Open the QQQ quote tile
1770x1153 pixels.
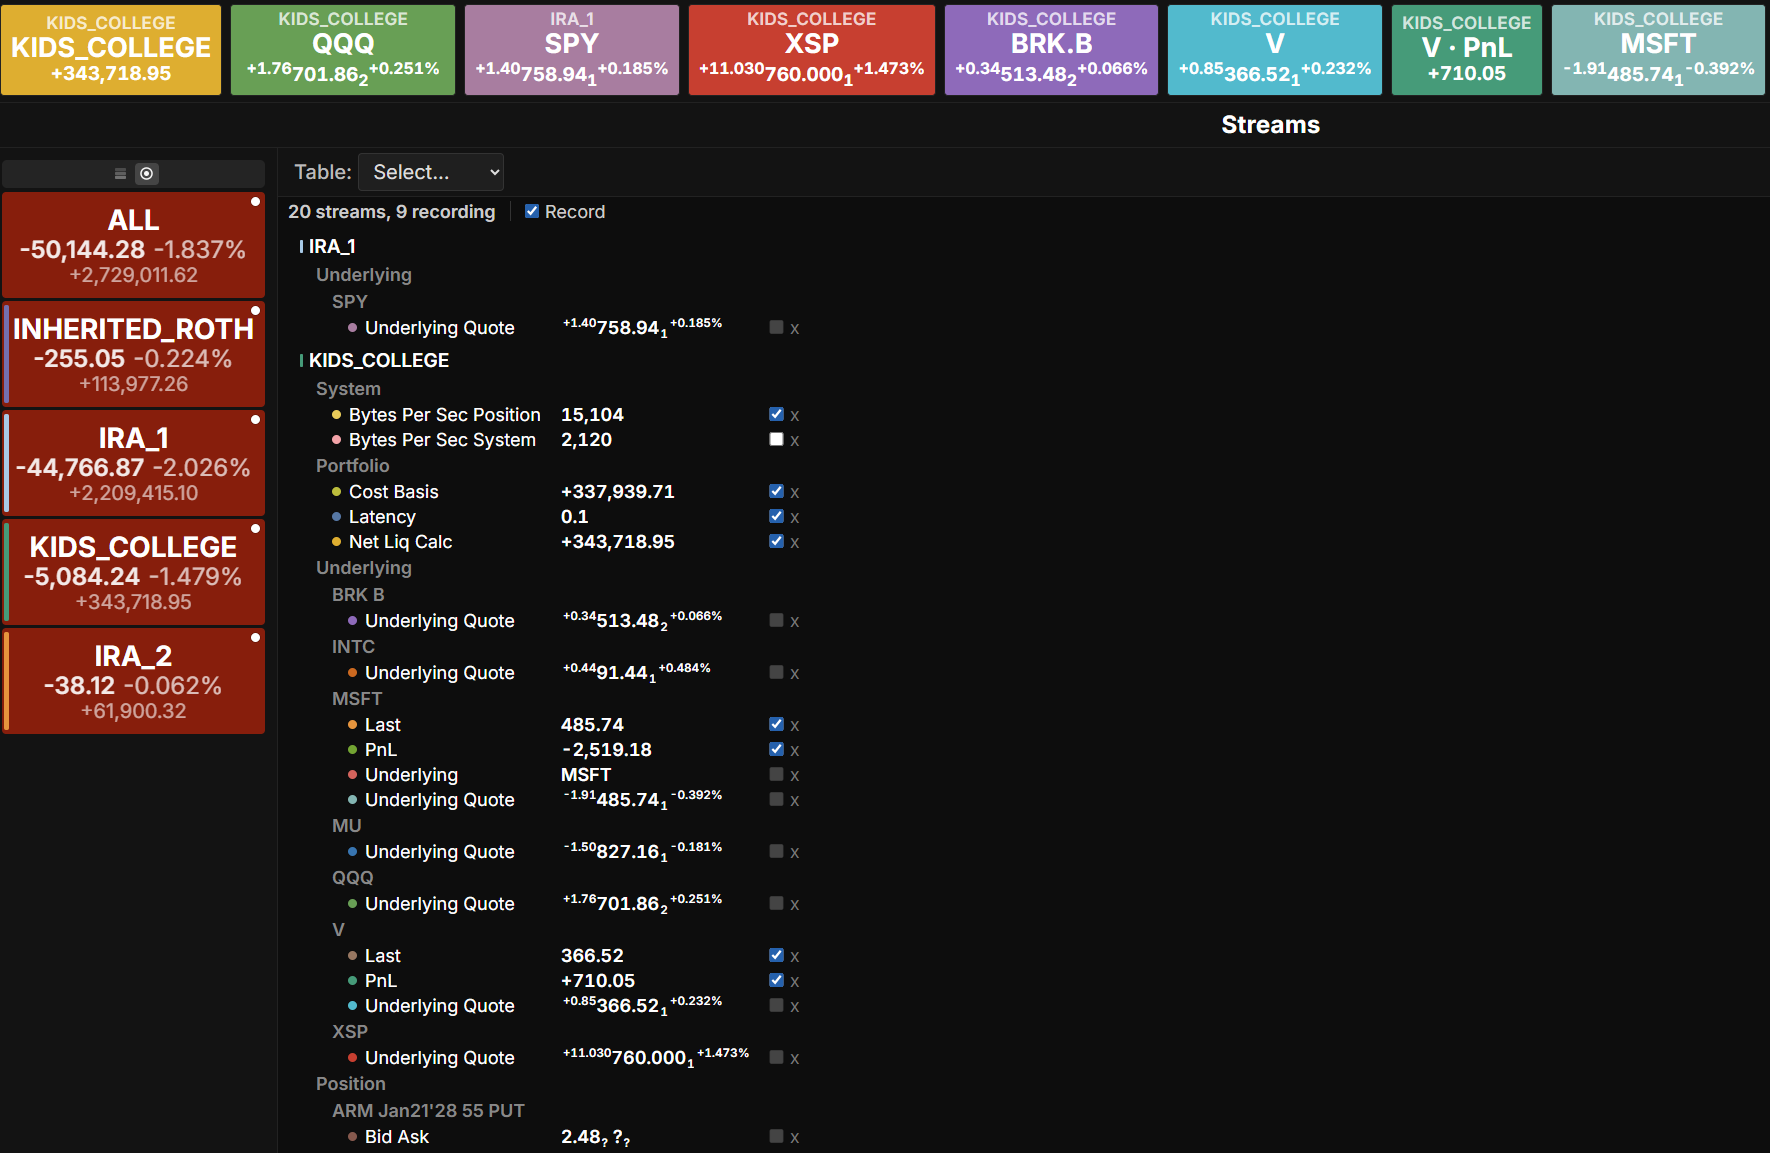343,50
